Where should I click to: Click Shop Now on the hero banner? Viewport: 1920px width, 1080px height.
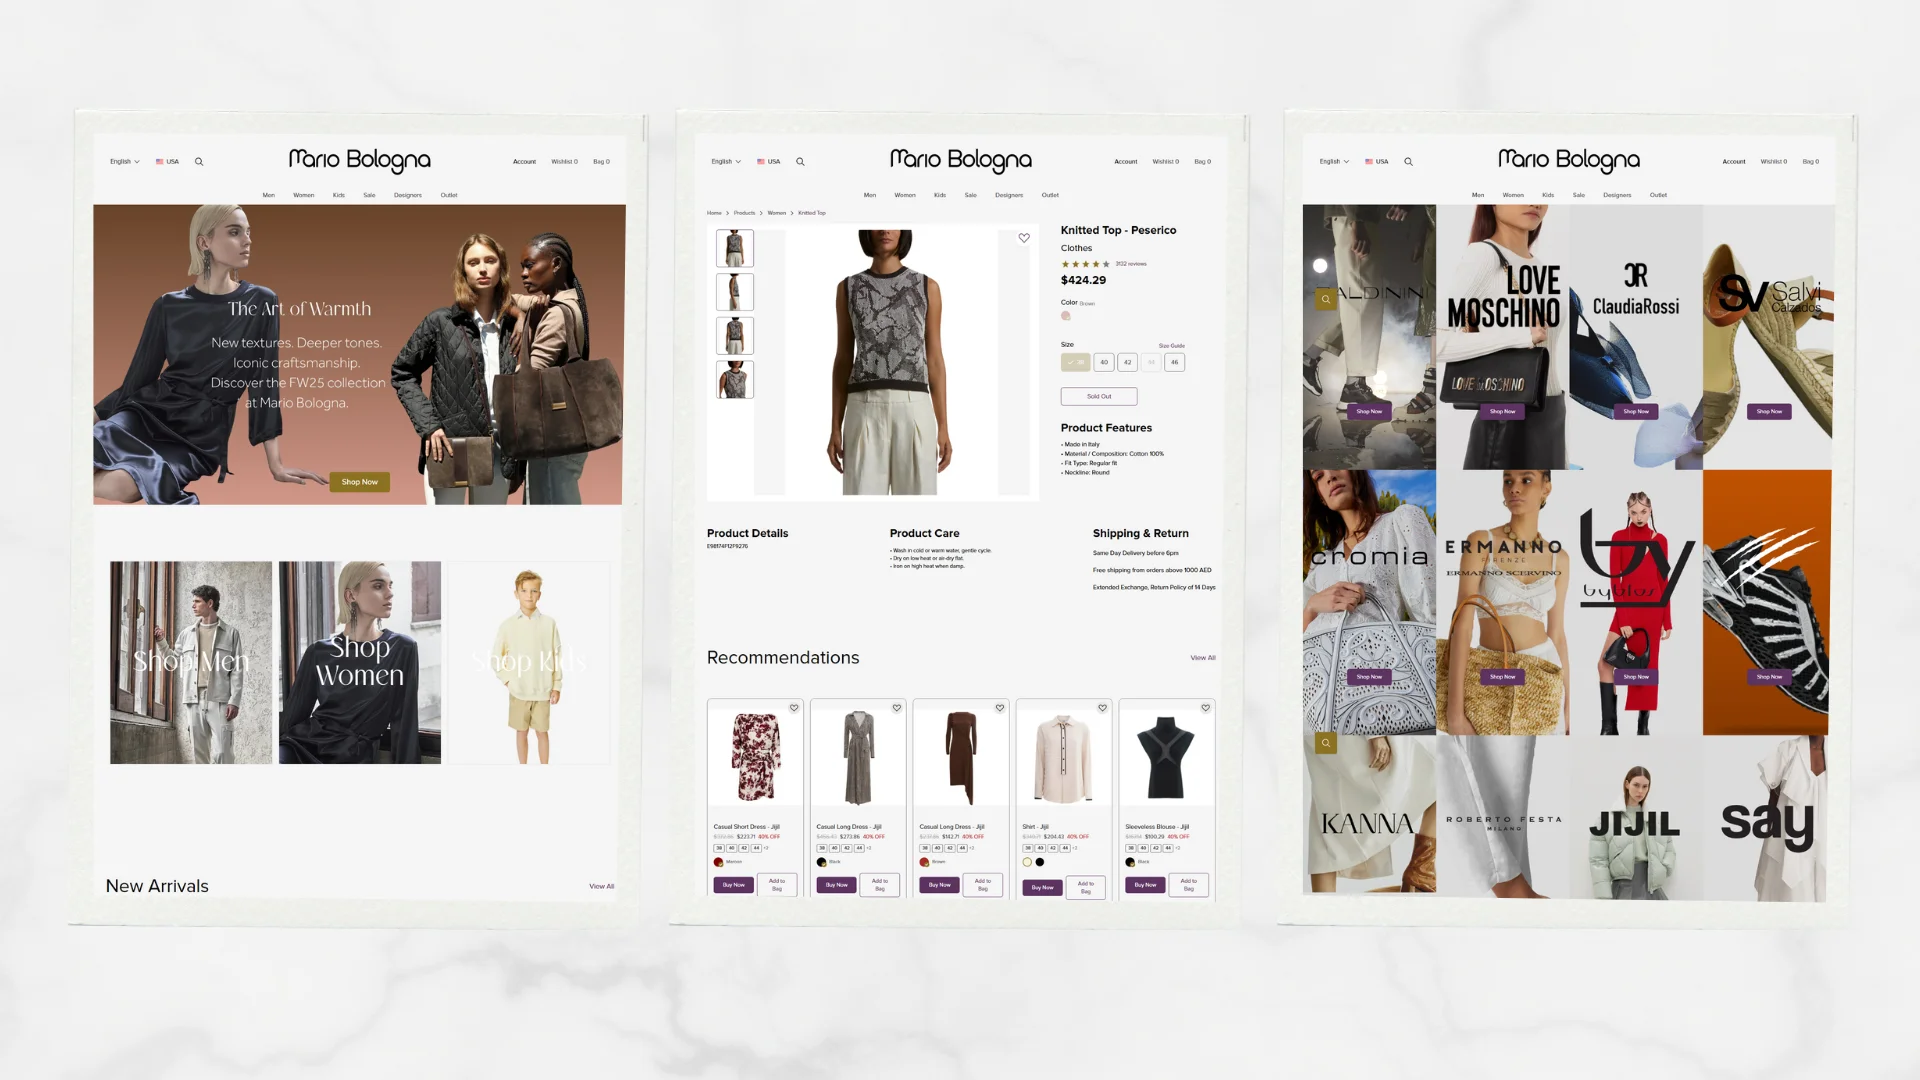[360, 482]
